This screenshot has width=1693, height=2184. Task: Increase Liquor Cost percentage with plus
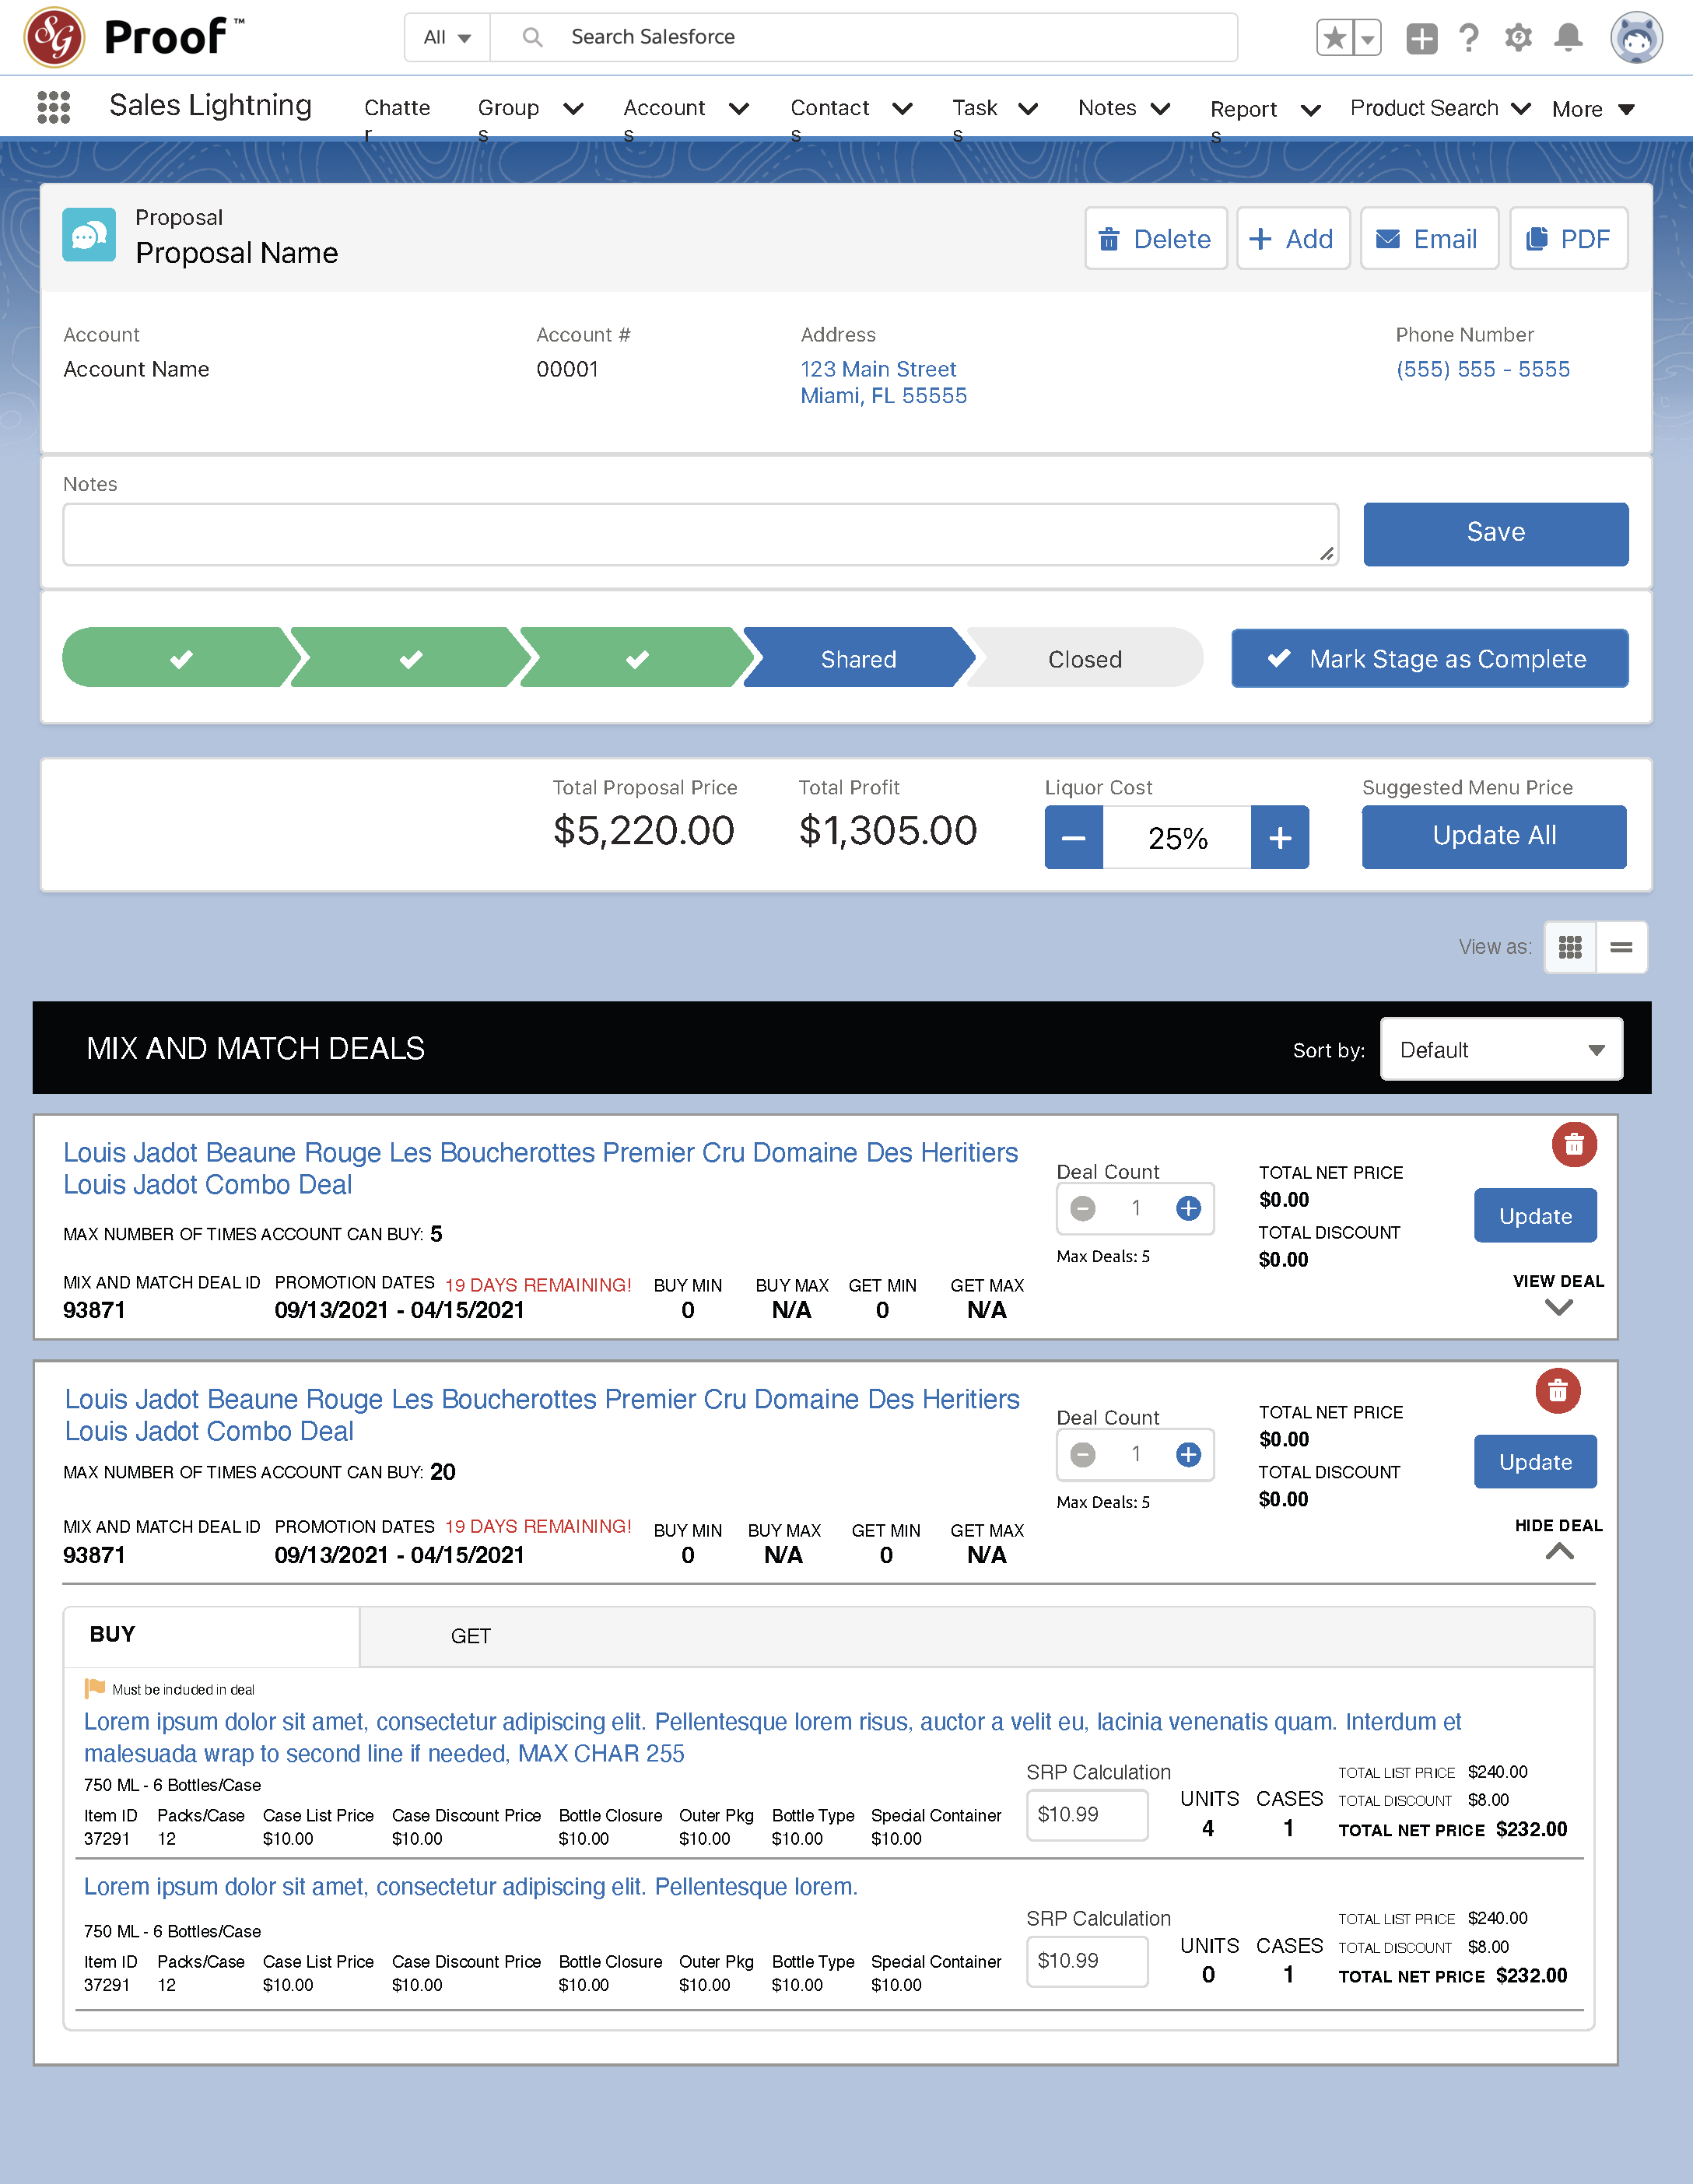click(1279, 838)
